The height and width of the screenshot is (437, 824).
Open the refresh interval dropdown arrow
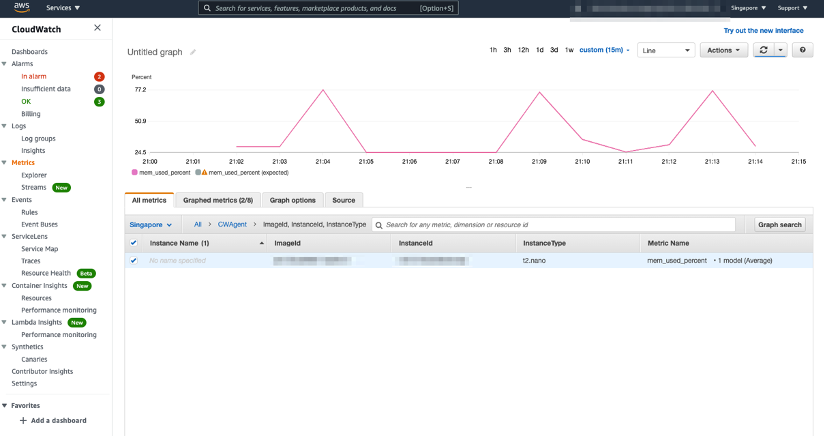pos(780,50)
